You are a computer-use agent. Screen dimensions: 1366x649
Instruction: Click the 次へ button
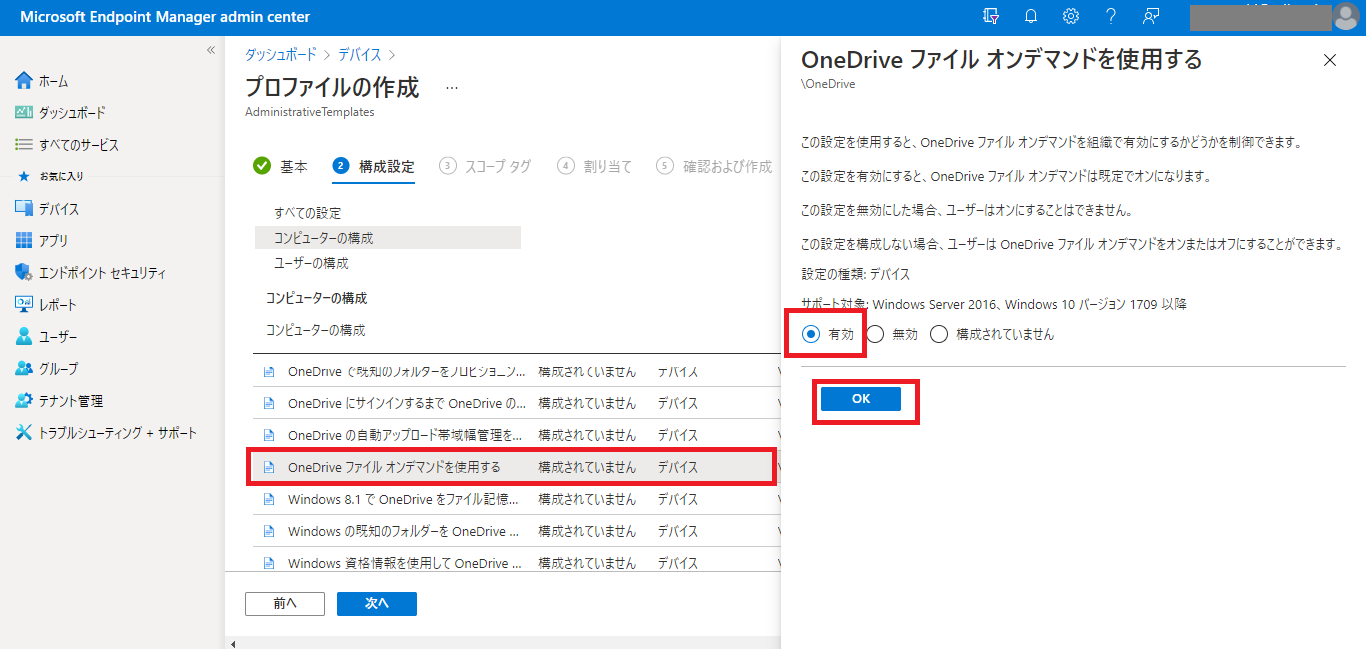377,604
